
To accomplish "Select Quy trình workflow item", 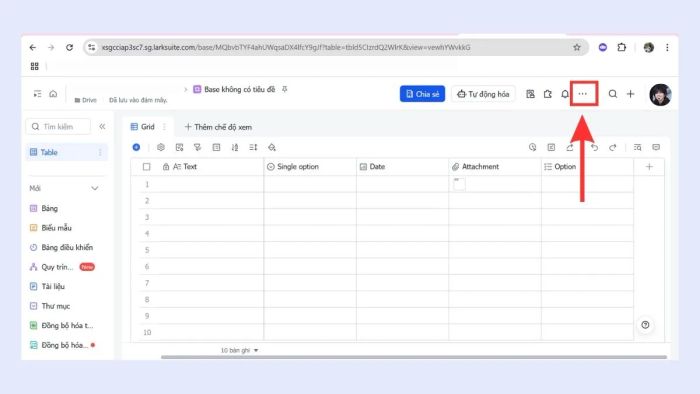I will click(x=62, y=267).
